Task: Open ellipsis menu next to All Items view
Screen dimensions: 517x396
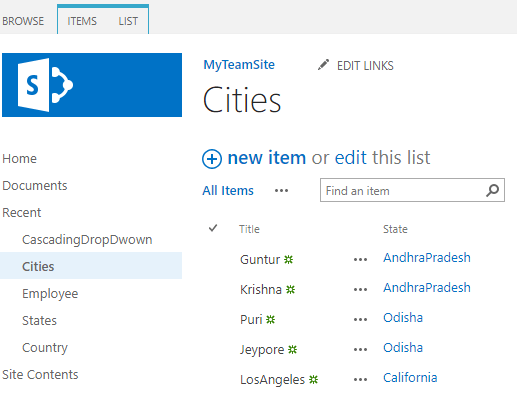Action: tap(281, 191)
